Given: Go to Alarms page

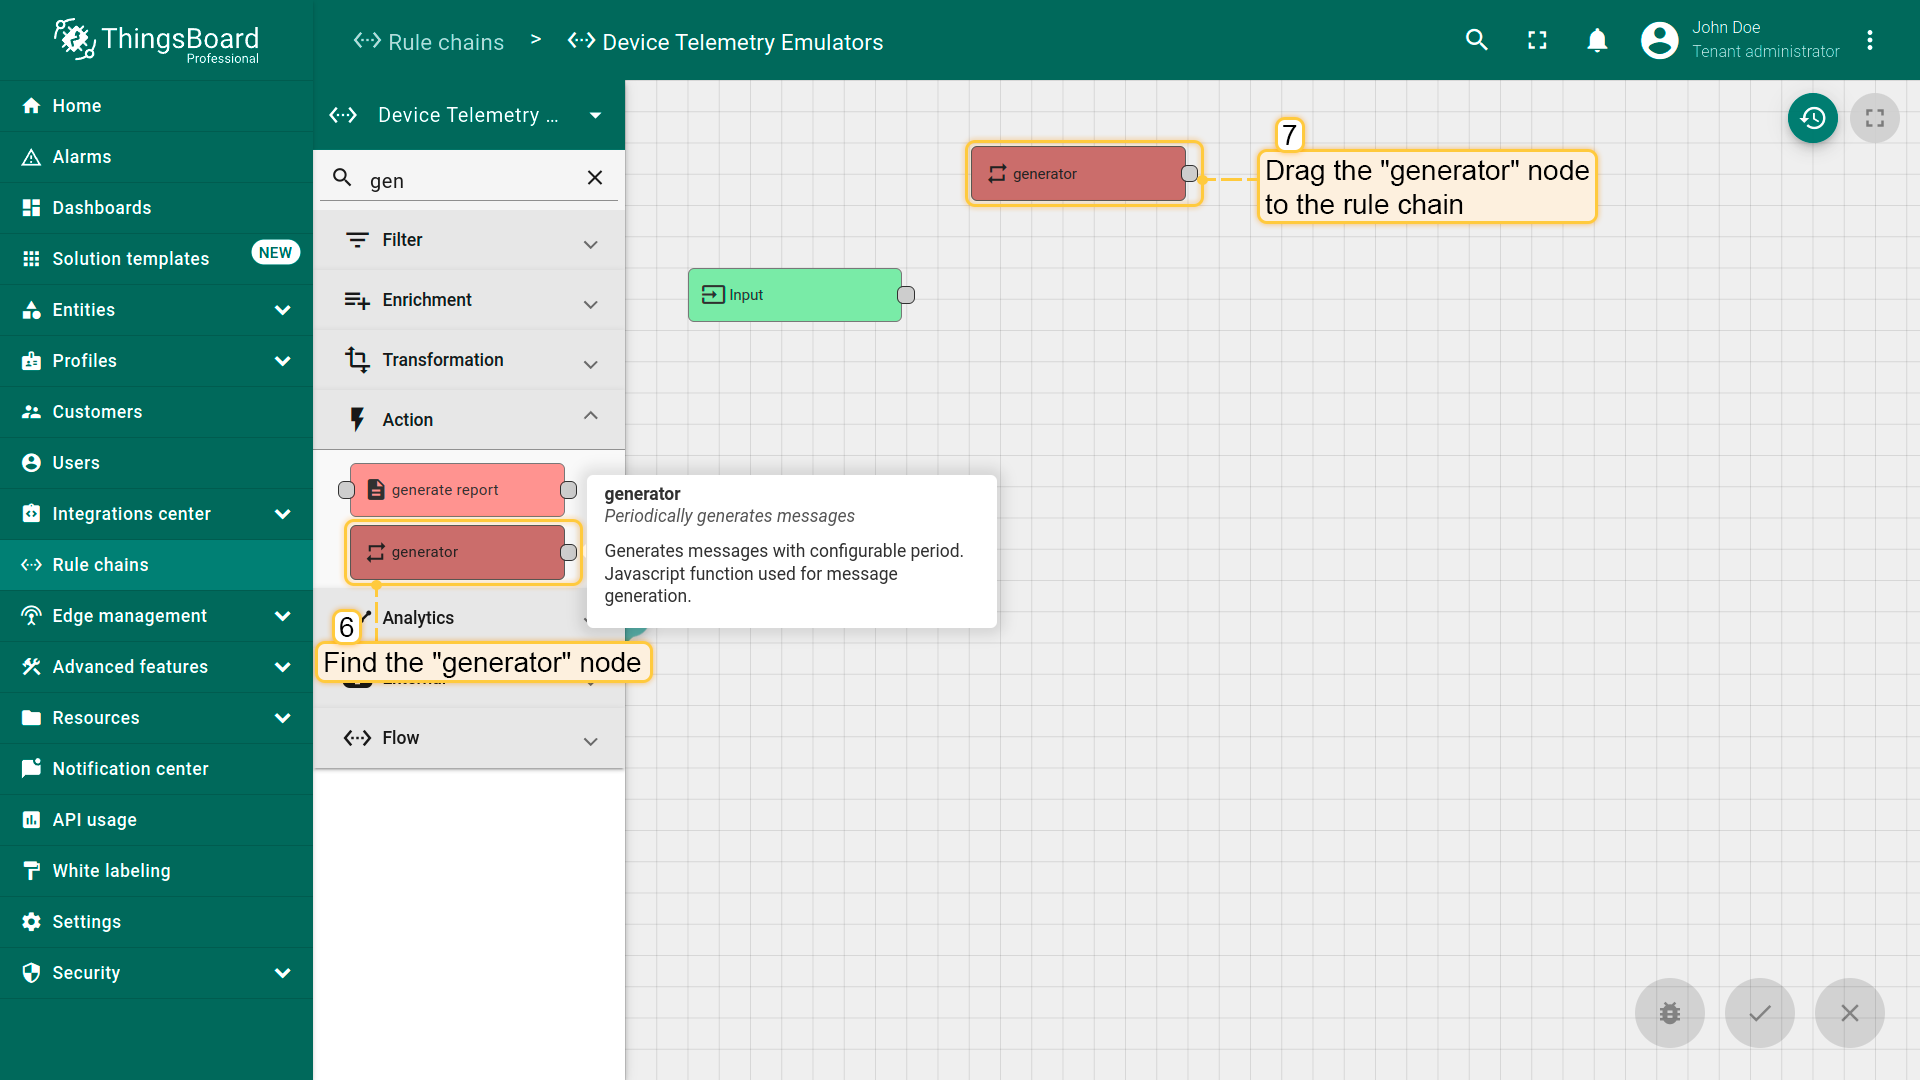Looking at the screenshot, I should [x=81, y=157].
